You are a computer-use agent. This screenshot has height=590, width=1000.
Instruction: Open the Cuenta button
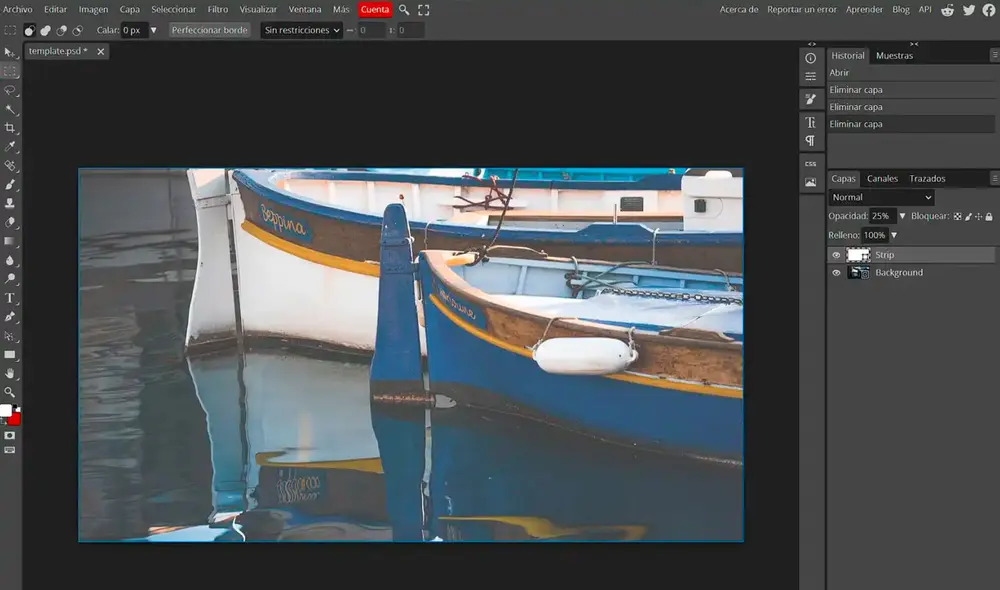coord(374,8)
